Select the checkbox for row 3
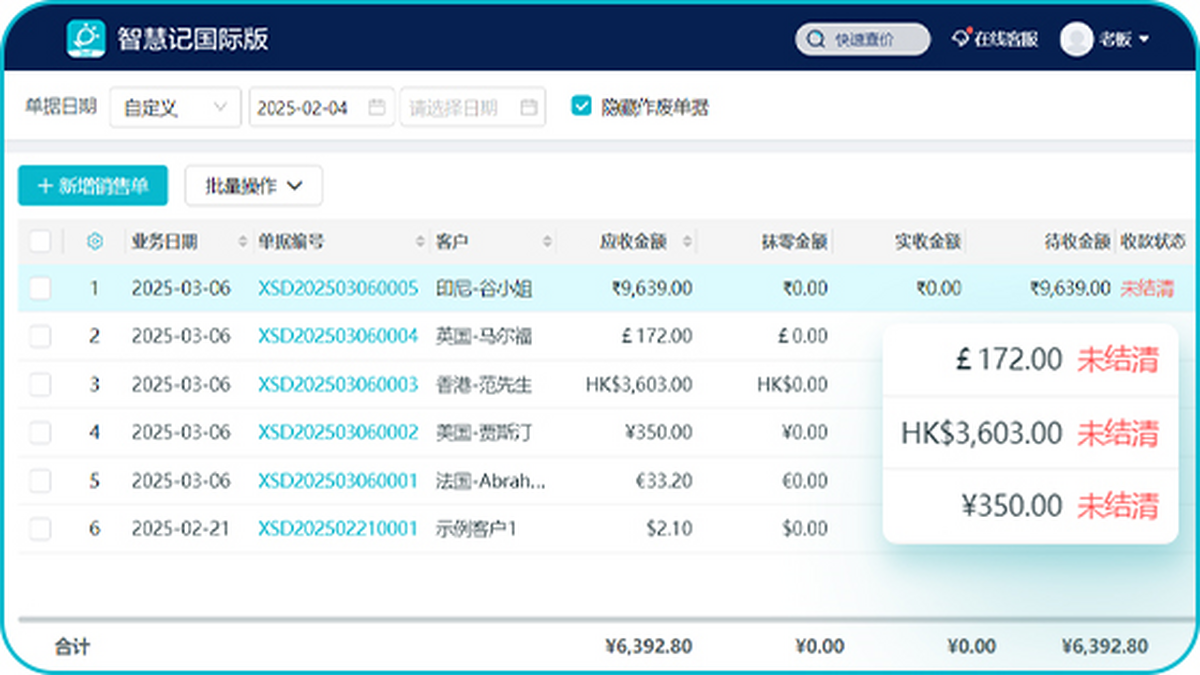This screenshot has width=1200, height=675. pos(40,385)
